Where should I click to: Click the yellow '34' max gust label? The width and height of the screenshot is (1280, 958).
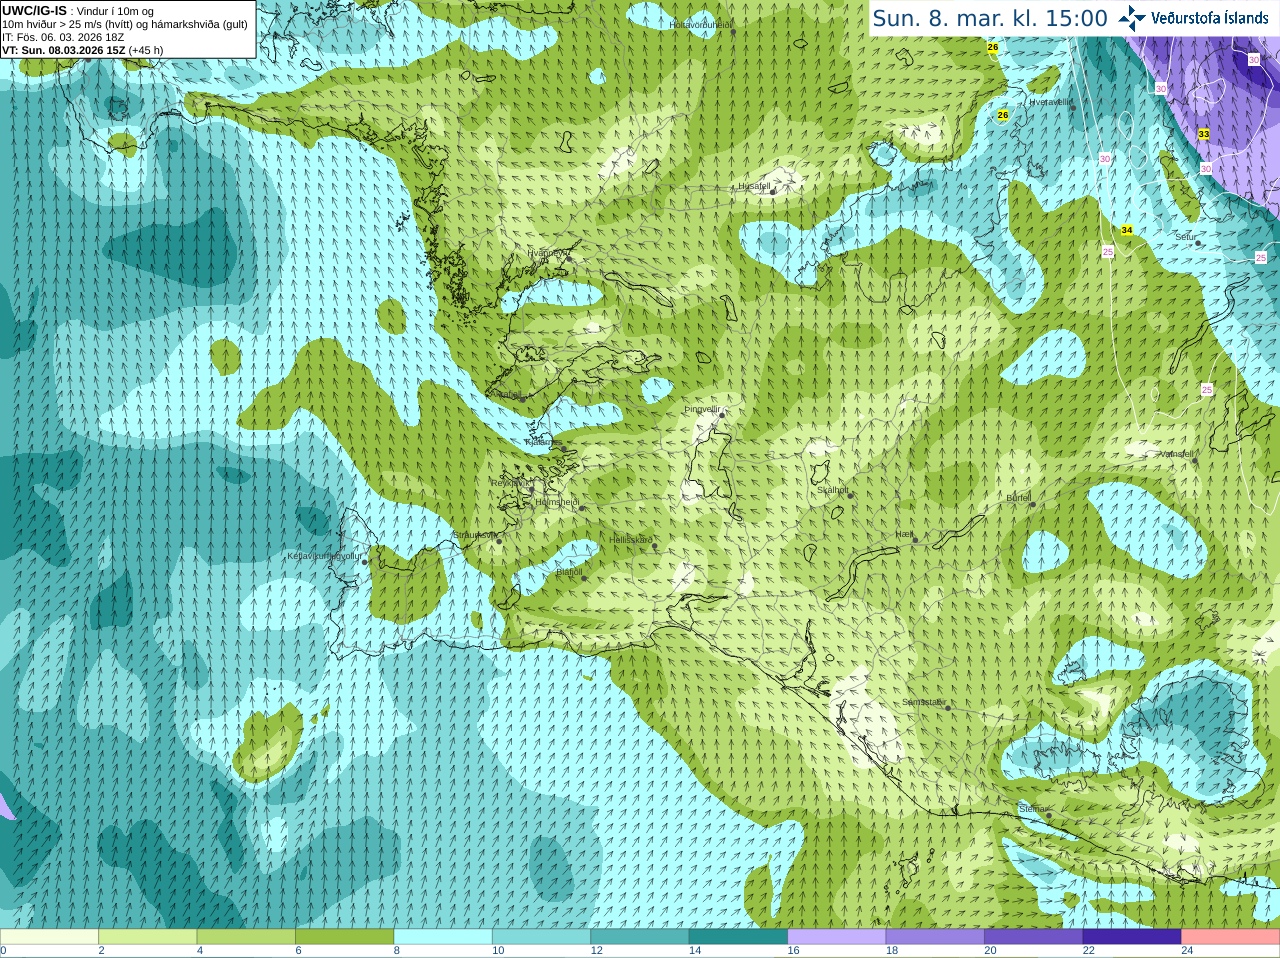click(1127, 230)
